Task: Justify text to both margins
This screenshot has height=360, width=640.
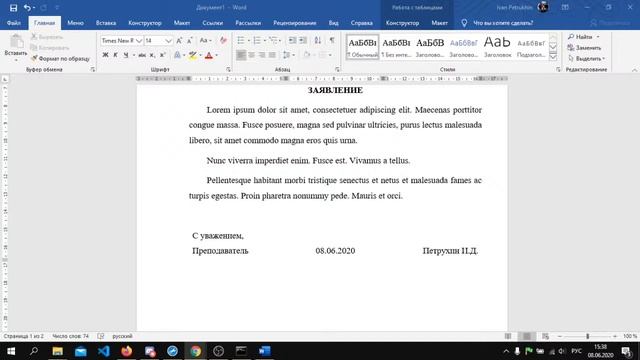Action: [272, 55]
